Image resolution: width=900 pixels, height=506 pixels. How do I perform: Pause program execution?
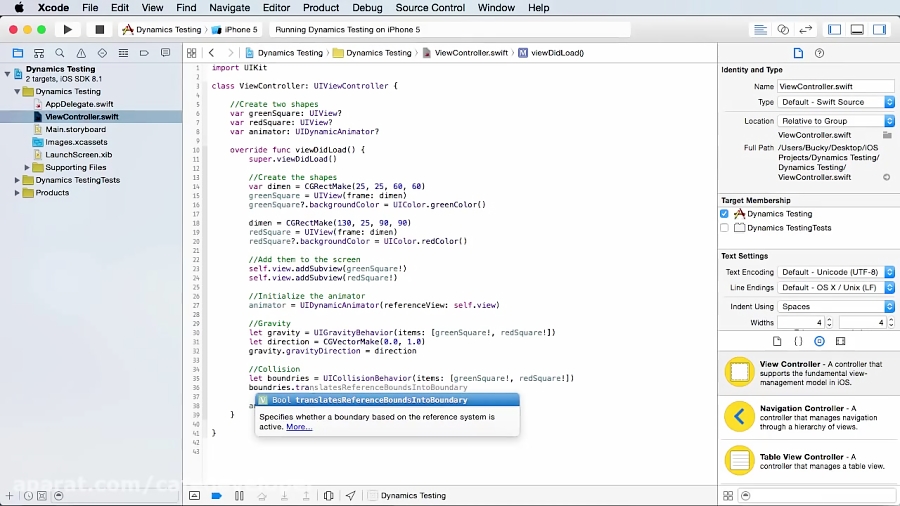pos(239,496)
